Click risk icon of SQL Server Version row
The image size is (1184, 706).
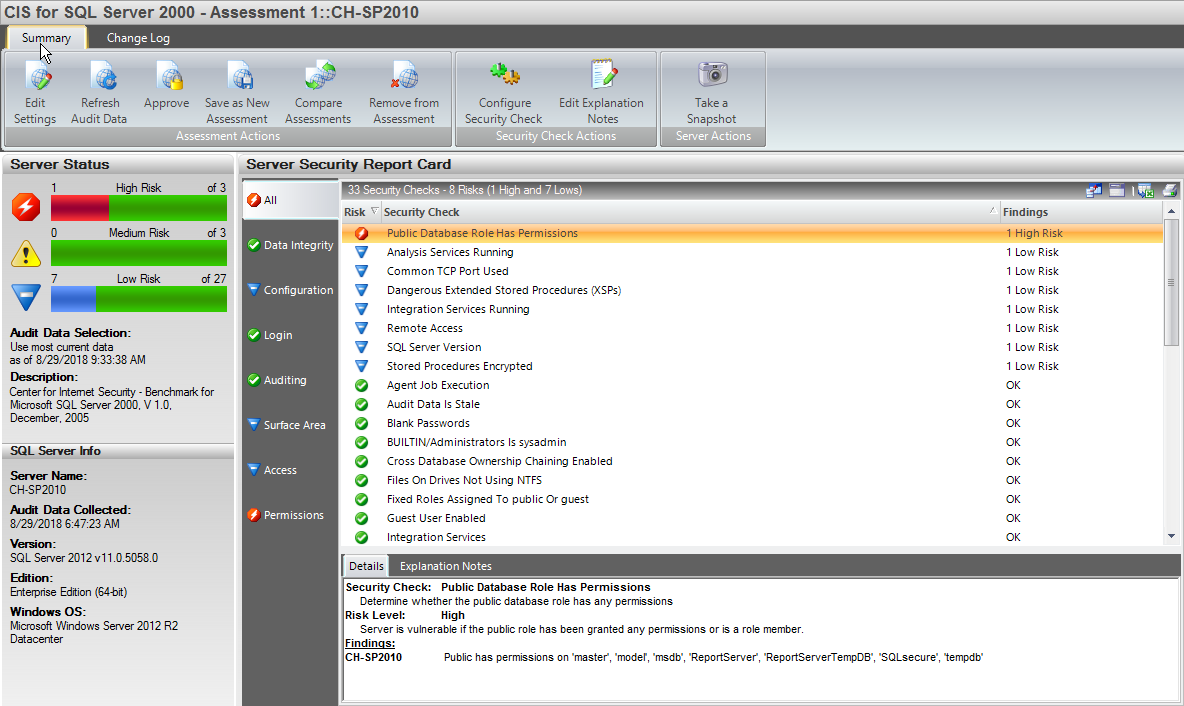[362, 347]
